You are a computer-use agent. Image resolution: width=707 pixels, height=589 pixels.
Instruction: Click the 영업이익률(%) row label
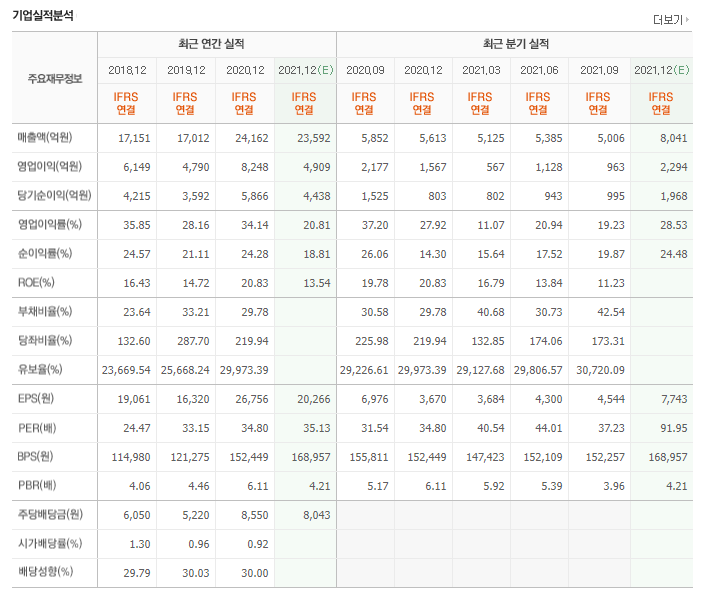[50, 224]
